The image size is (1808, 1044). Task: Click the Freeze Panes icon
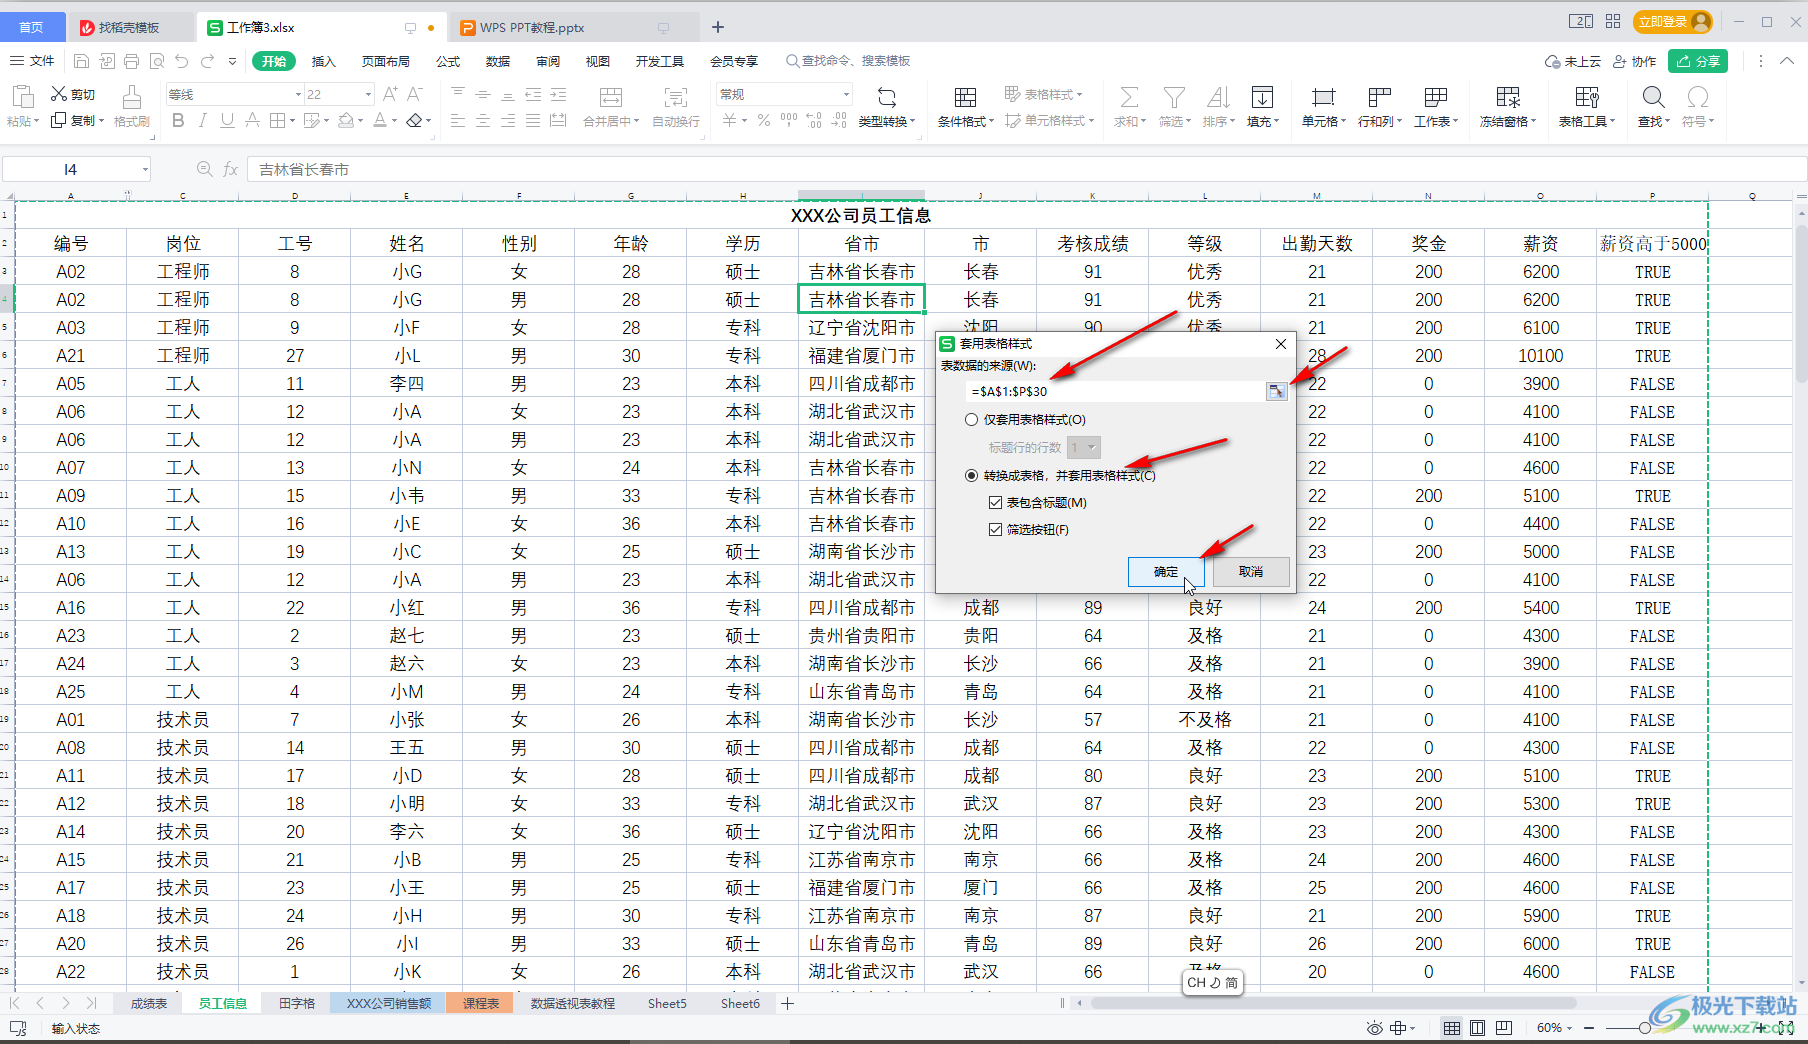tap(1508, 98)
